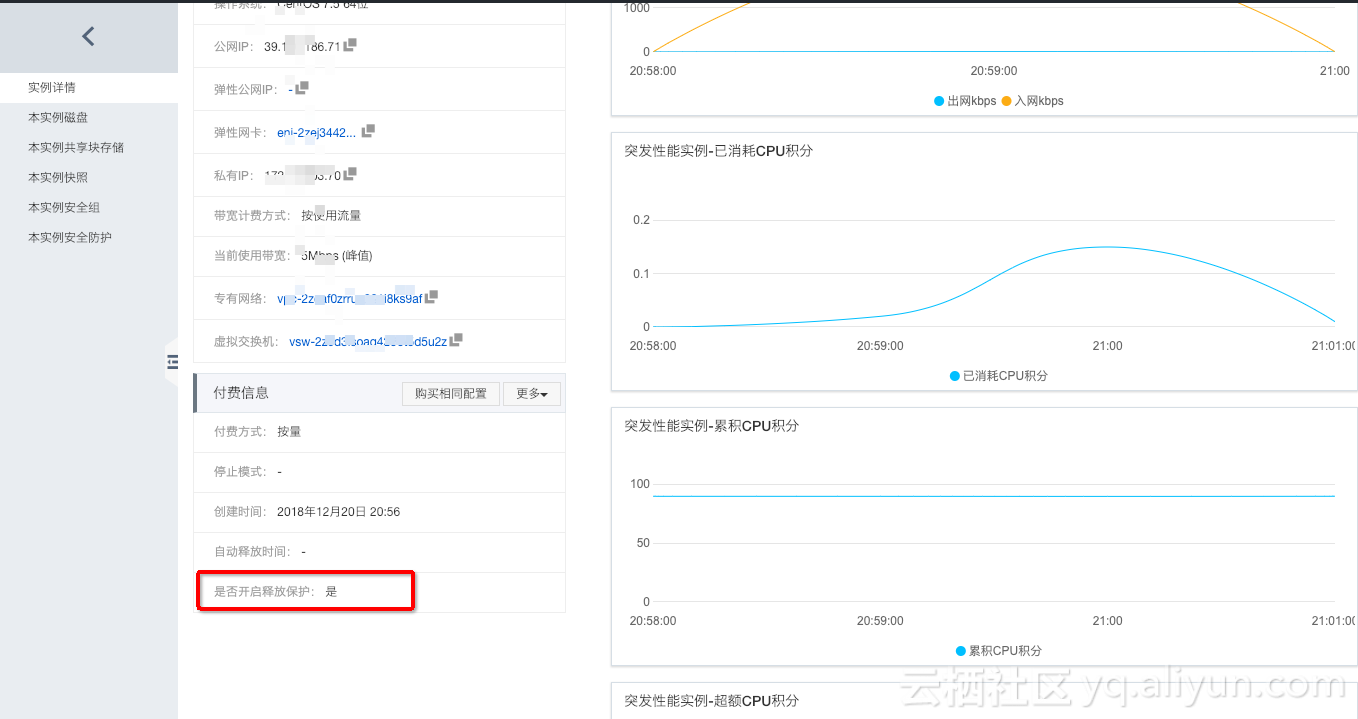The image size is (1358, 719).
Task: Copy the public IP address
Action: [x=350, y=45]
